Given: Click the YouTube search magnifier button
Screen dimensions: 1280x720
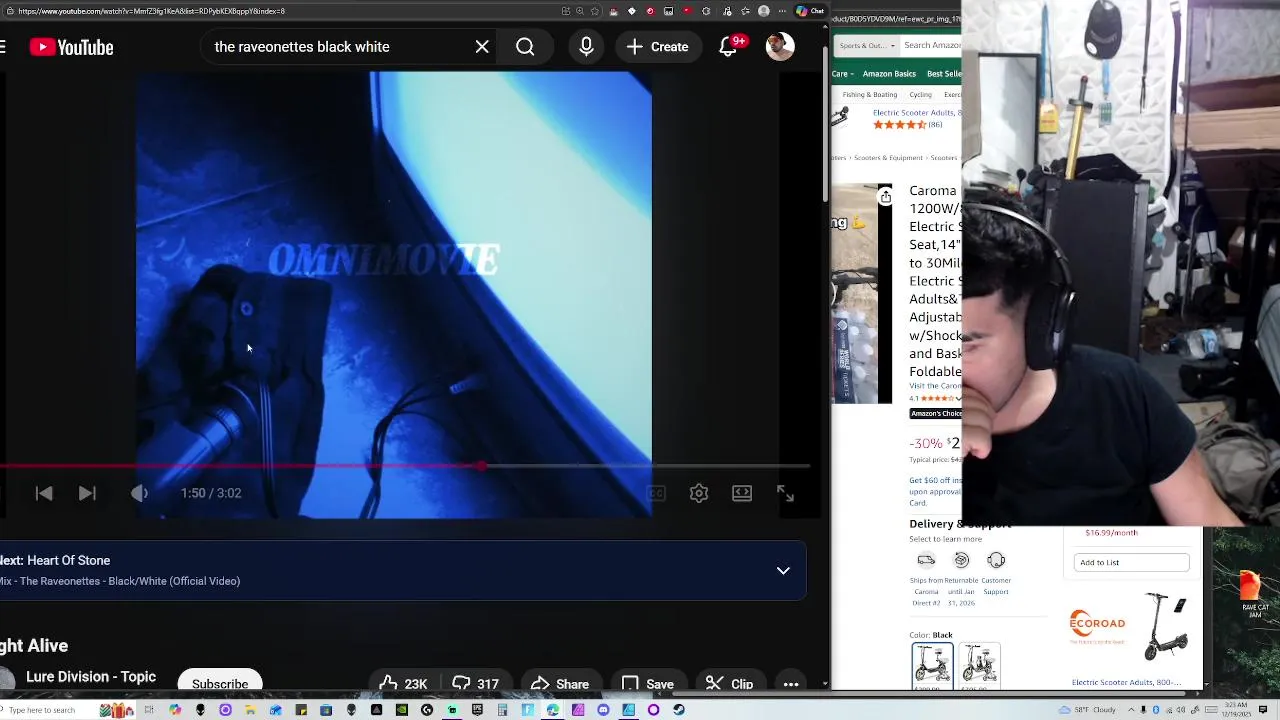Looking at the screenshot, I should [x=525, y=47].
